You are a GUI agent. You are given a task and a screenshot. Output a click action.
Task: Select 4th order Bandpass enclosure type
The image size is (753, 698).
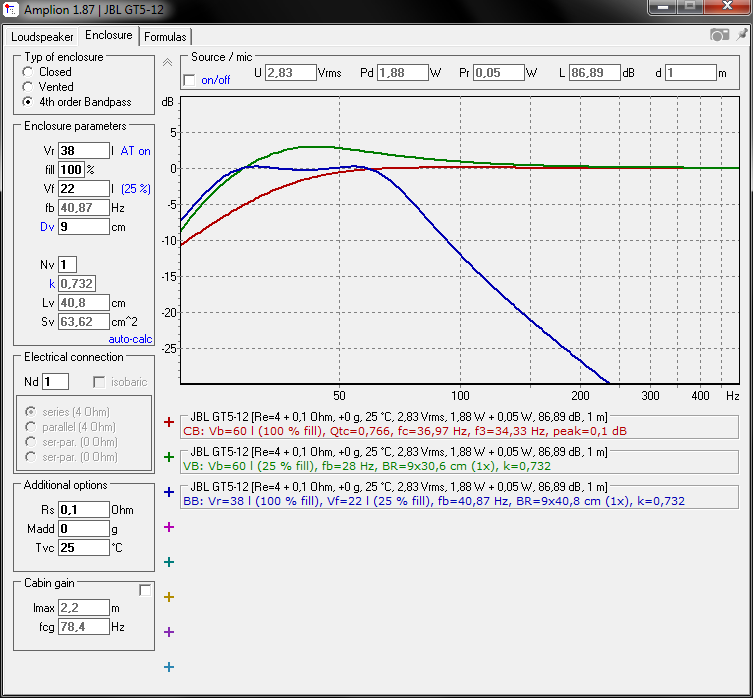tap(27, 102)
